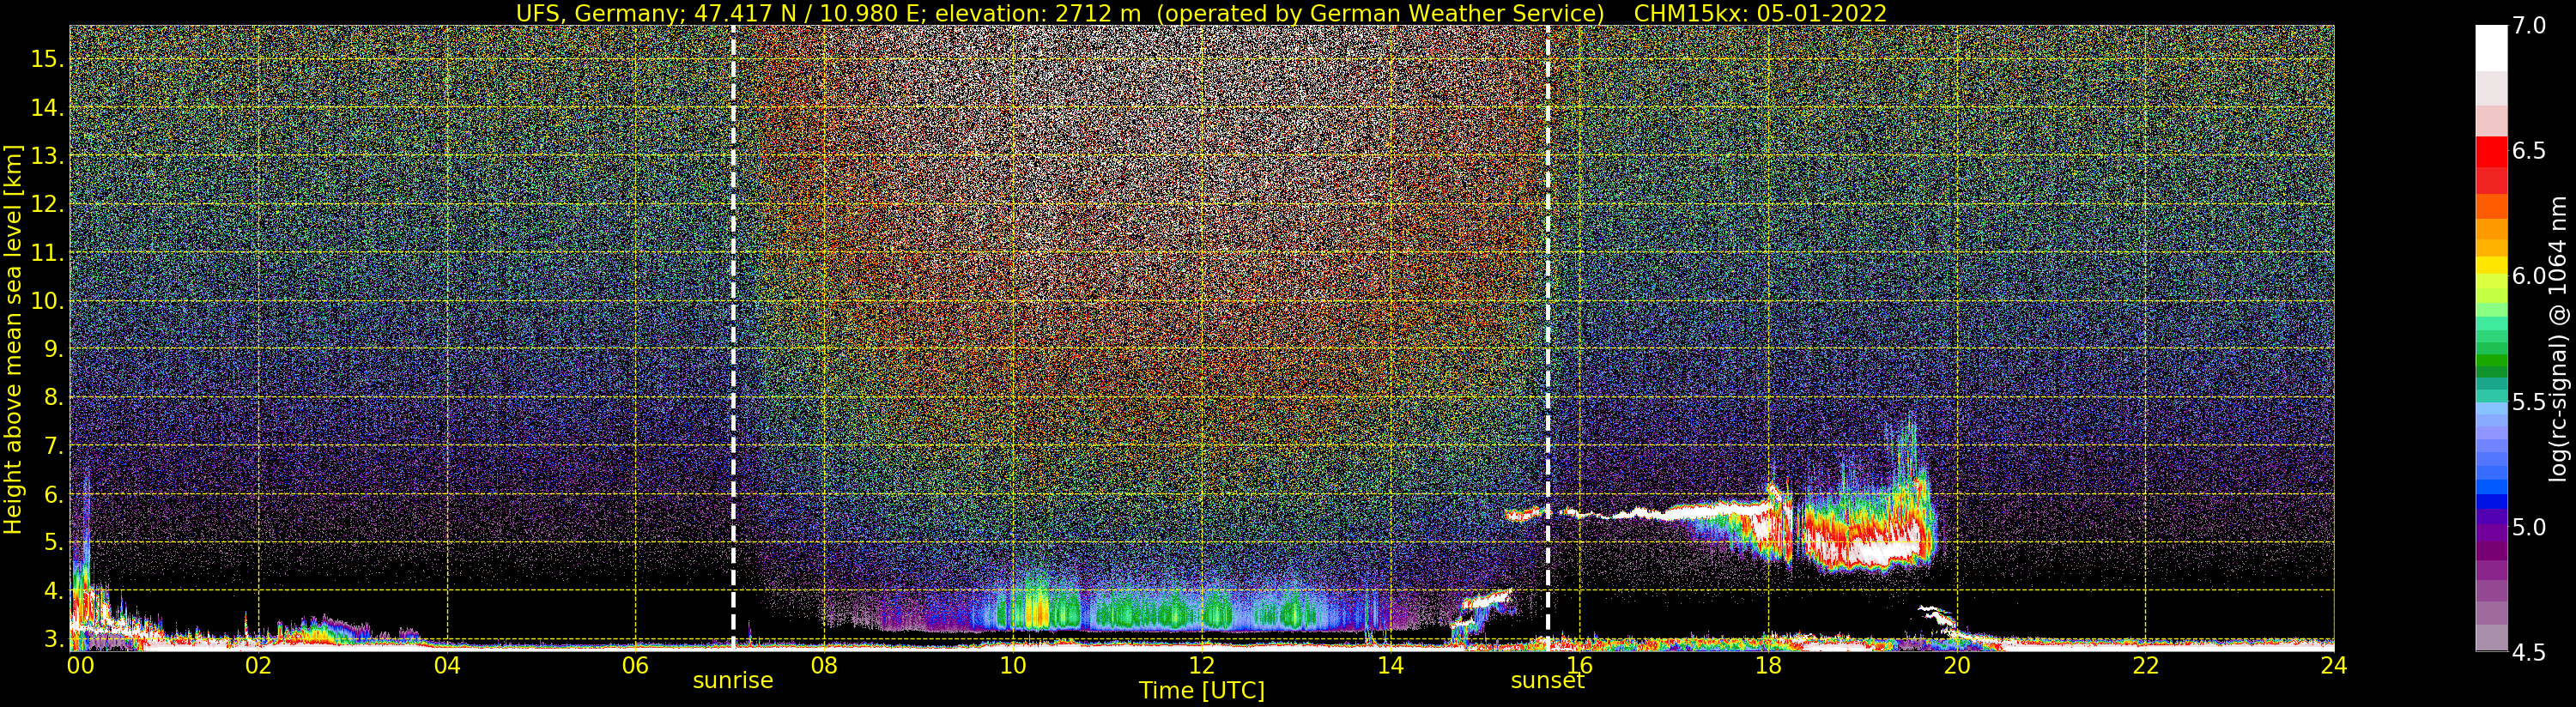This screenshot has height=707, width=2576.
Task: Click the vertical colorbar gradient strip
Action: pyautogui.click(x=2491, y=338)
